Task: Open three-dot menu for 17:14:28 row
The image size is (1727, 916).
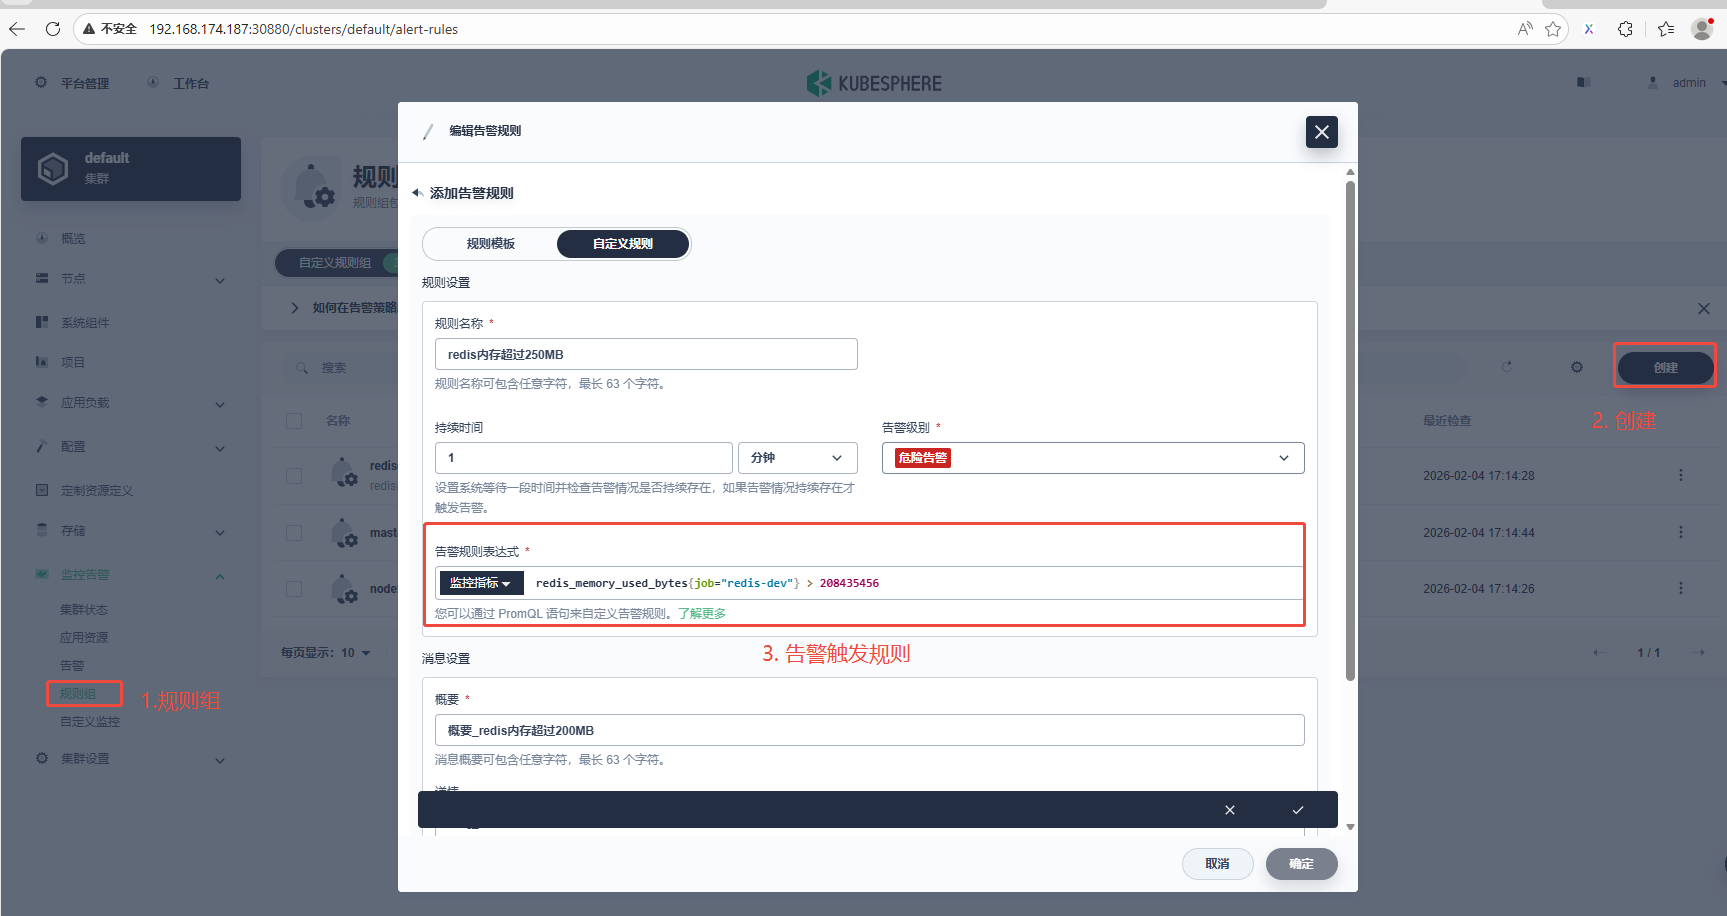Action: 1681,475
